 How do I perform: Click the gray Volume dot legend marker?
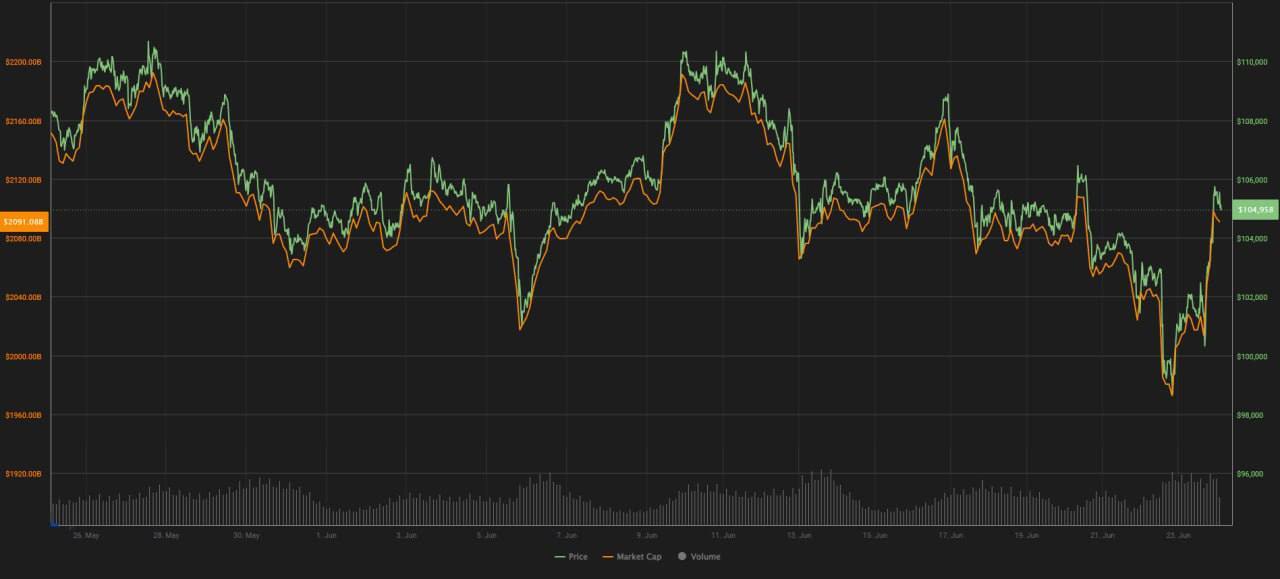pos(682,556)
